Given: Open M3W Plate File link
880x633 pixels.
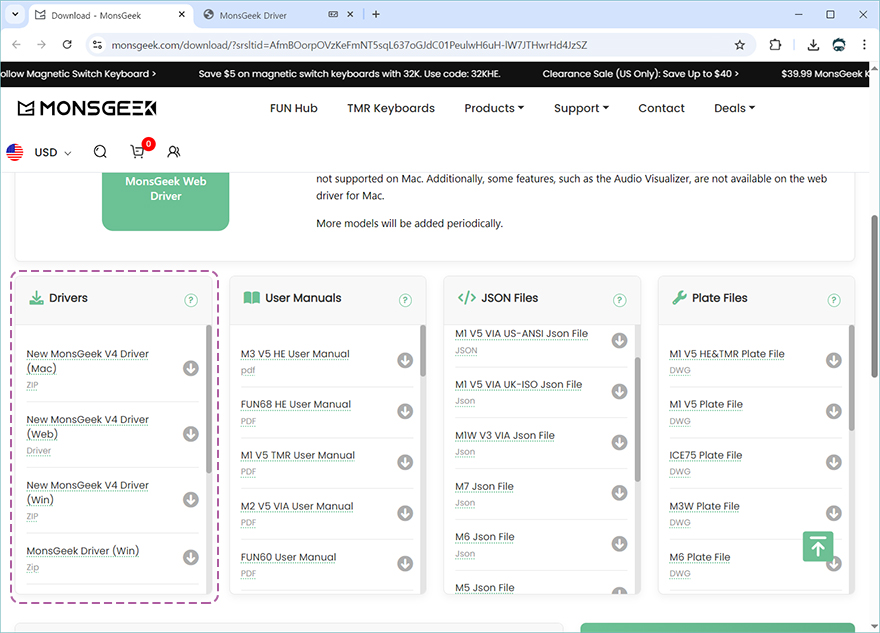Looking at the screenshot, I should coord(704,506).
